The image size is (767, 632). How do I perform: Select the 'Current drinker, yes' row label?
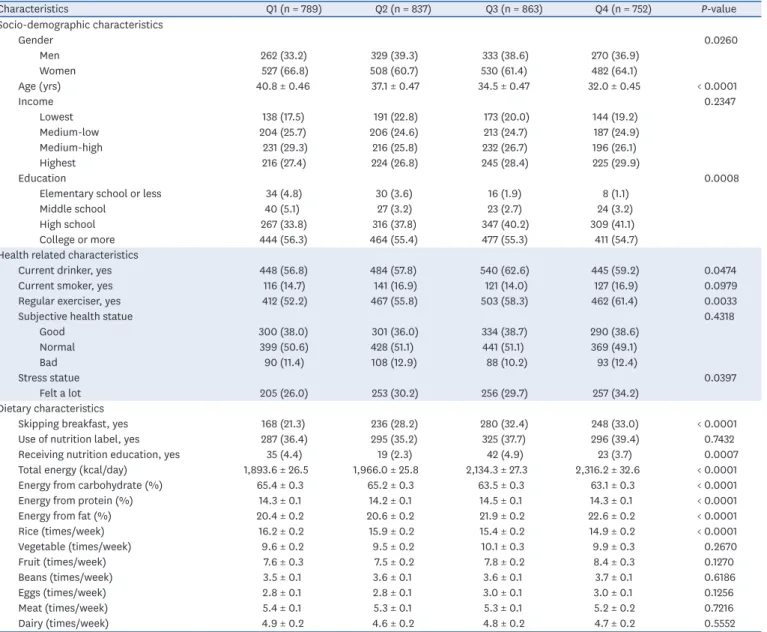[x=65, y=271]
